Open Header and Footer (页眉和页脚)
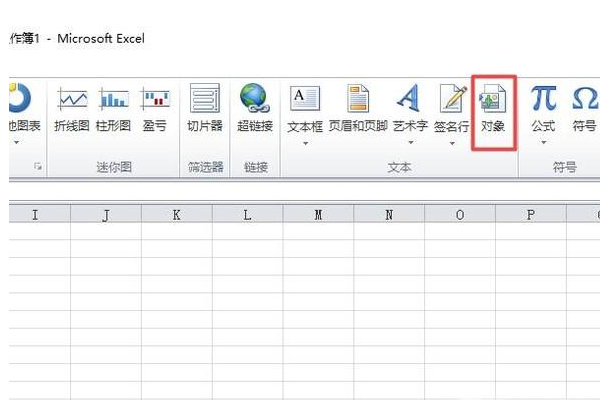600x400 pixels. [x=358, y=108]
